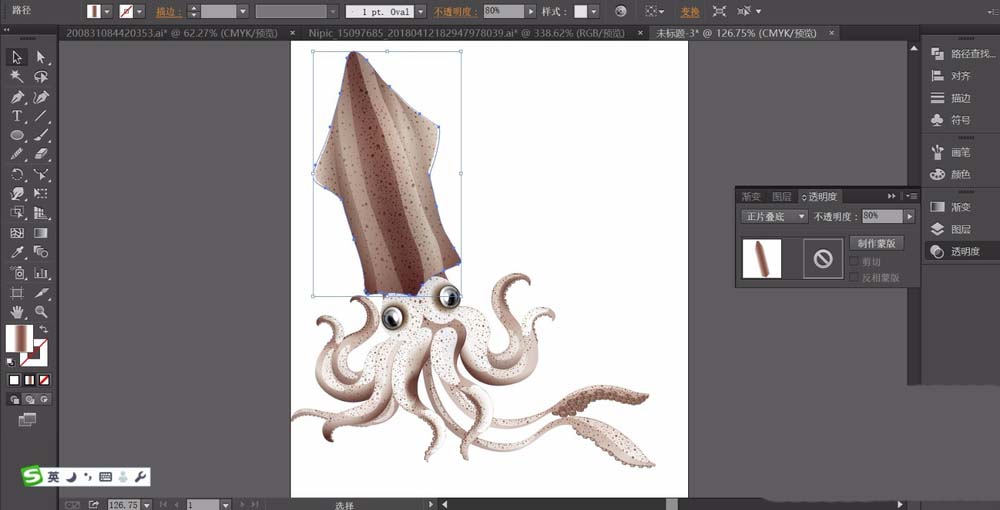Toggle the 剪切 checkbox in transparency panel
Image resolution: width=1000 pixels, height=510 pixels.
tap(854, 262)
